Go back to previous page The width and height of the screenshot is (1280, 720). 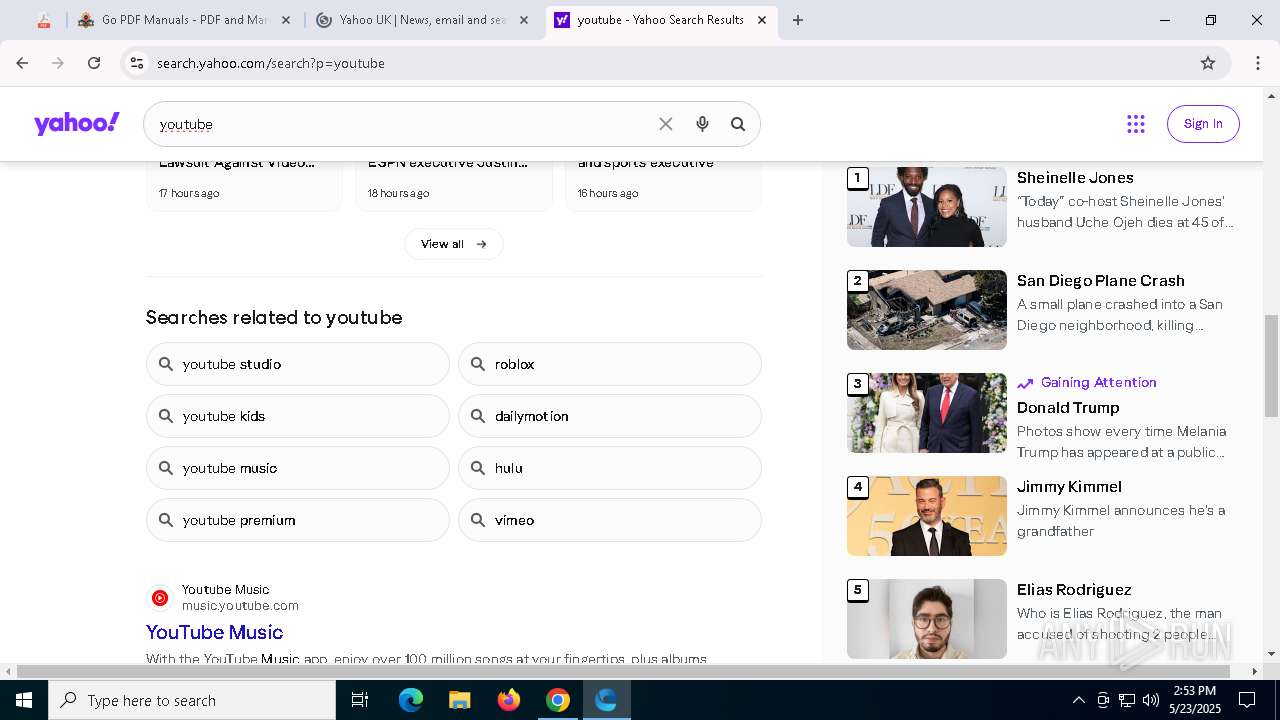click(22, 63)
